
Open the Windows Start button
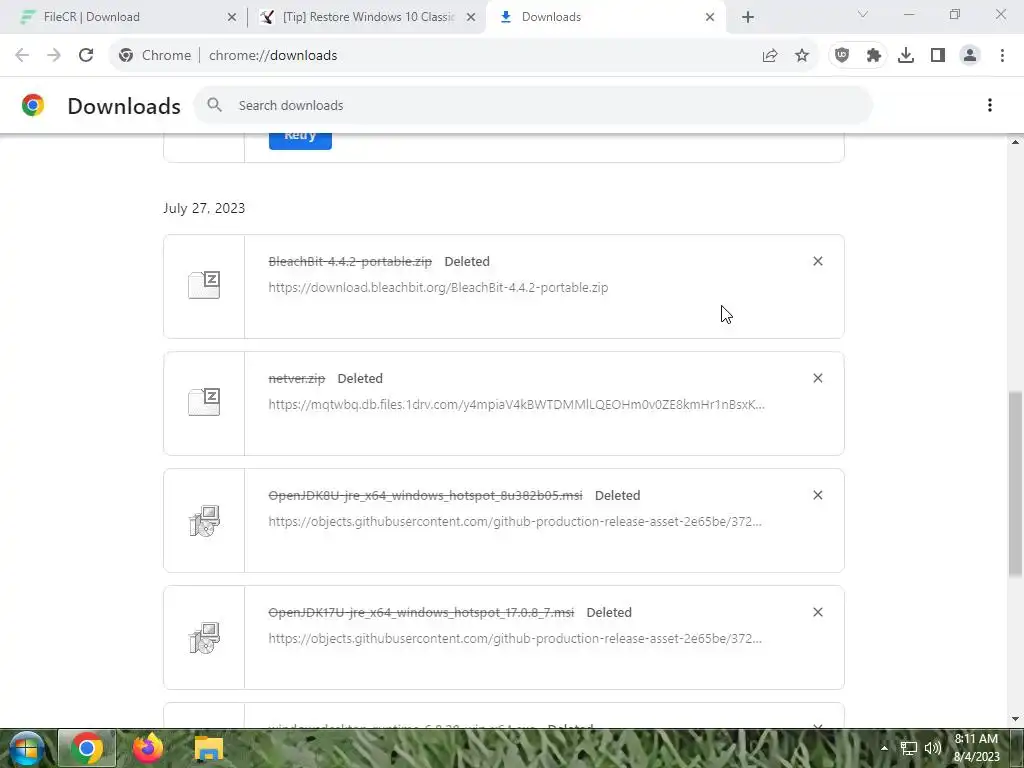pos(25,748)
